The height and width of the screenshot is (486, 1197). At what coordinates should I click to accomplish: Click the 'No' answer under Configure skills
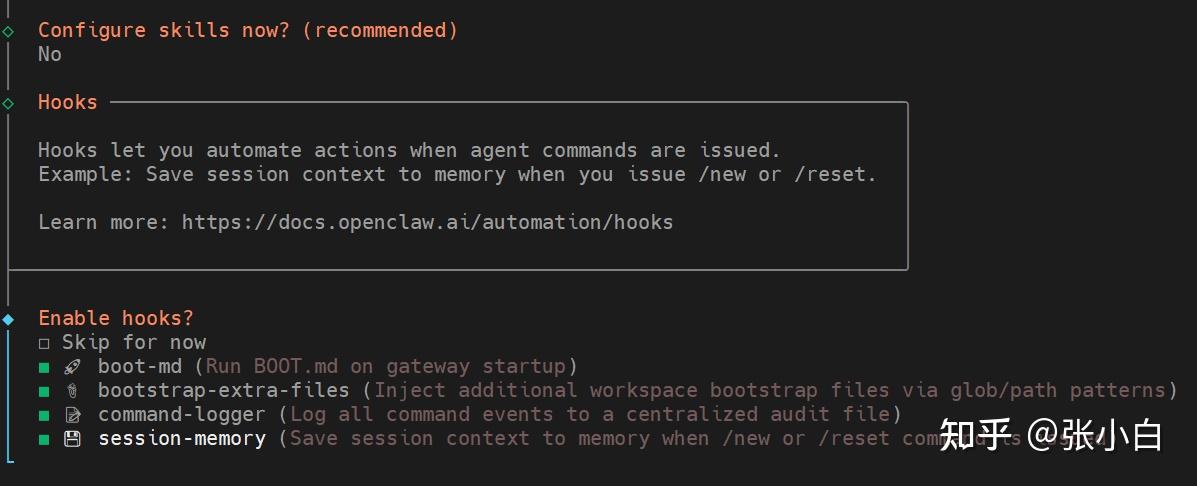50,55
